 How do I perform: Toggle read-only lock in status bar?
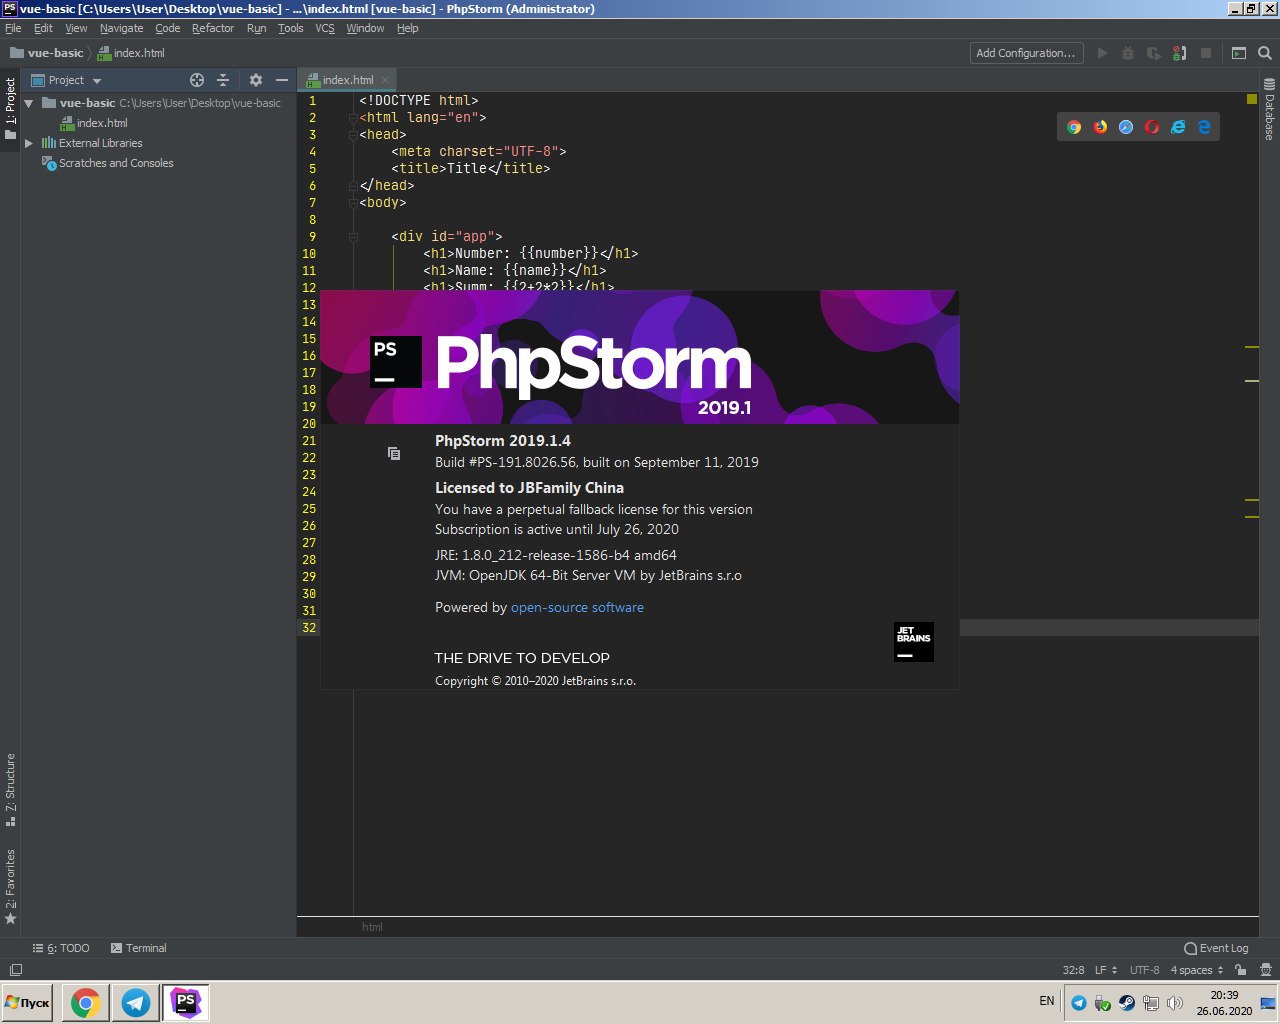1241,970
